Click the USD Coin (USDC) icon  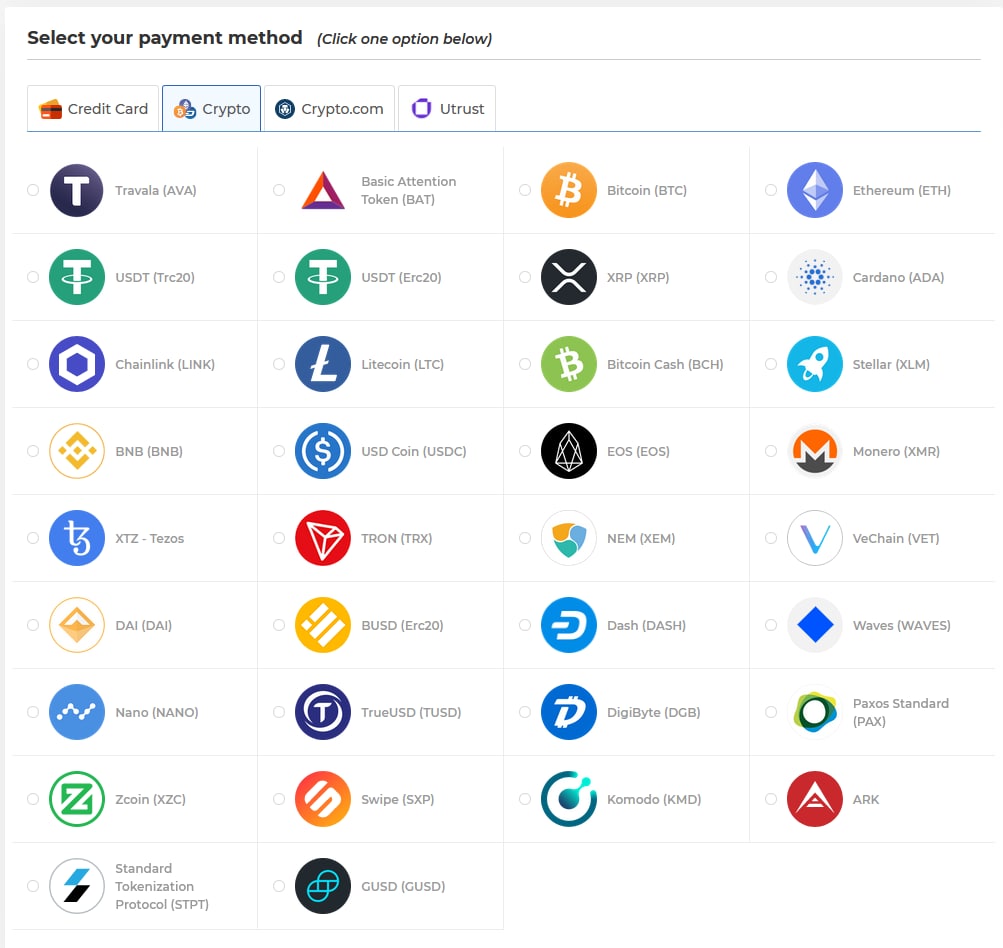(323, 452)
